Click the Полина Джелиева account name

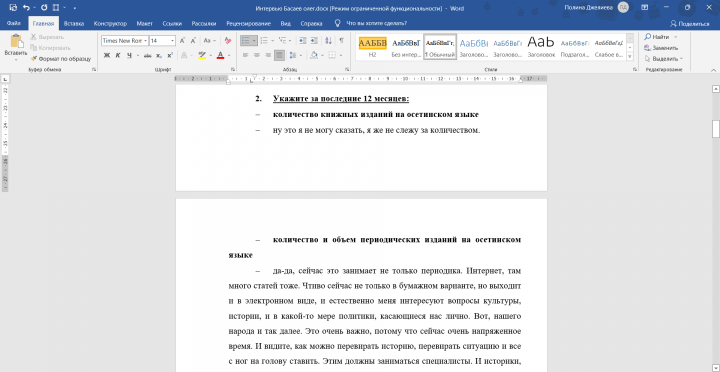(x=589, y=7)
